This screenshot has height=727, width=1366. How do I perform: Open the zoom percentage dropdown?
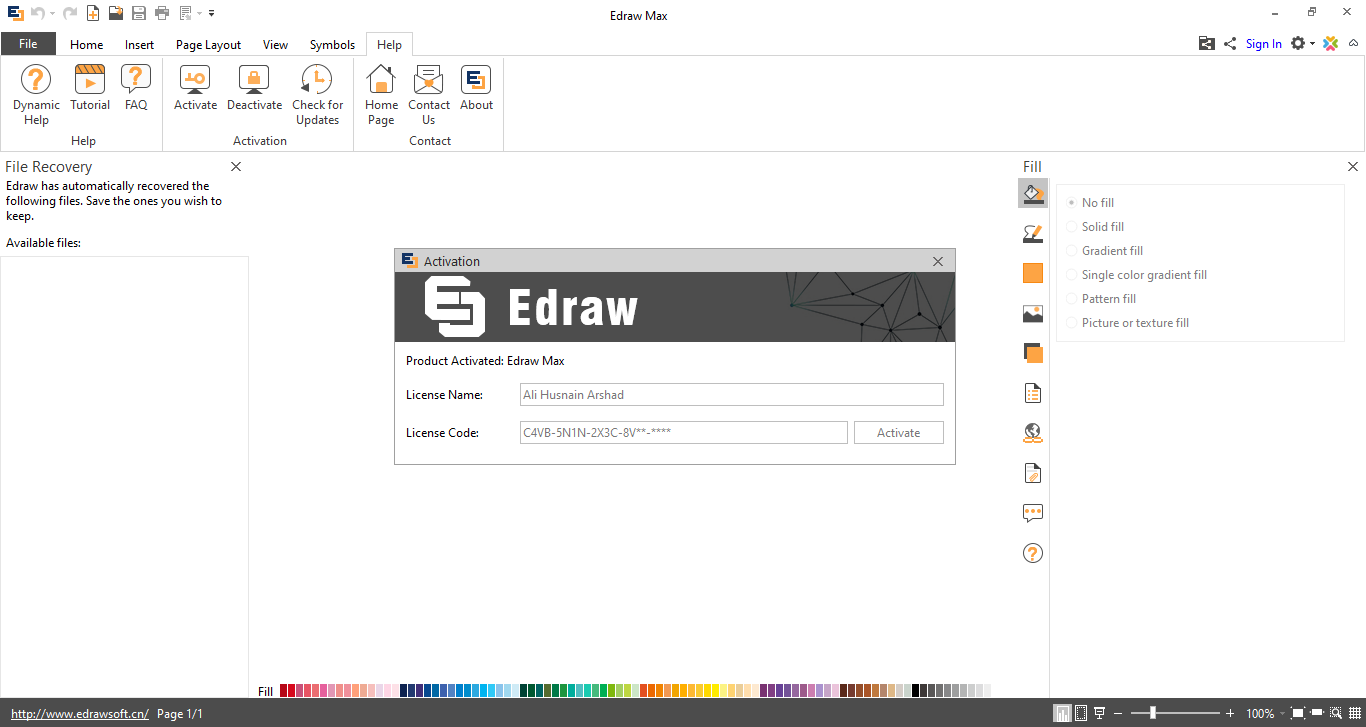click(1280, 714)
